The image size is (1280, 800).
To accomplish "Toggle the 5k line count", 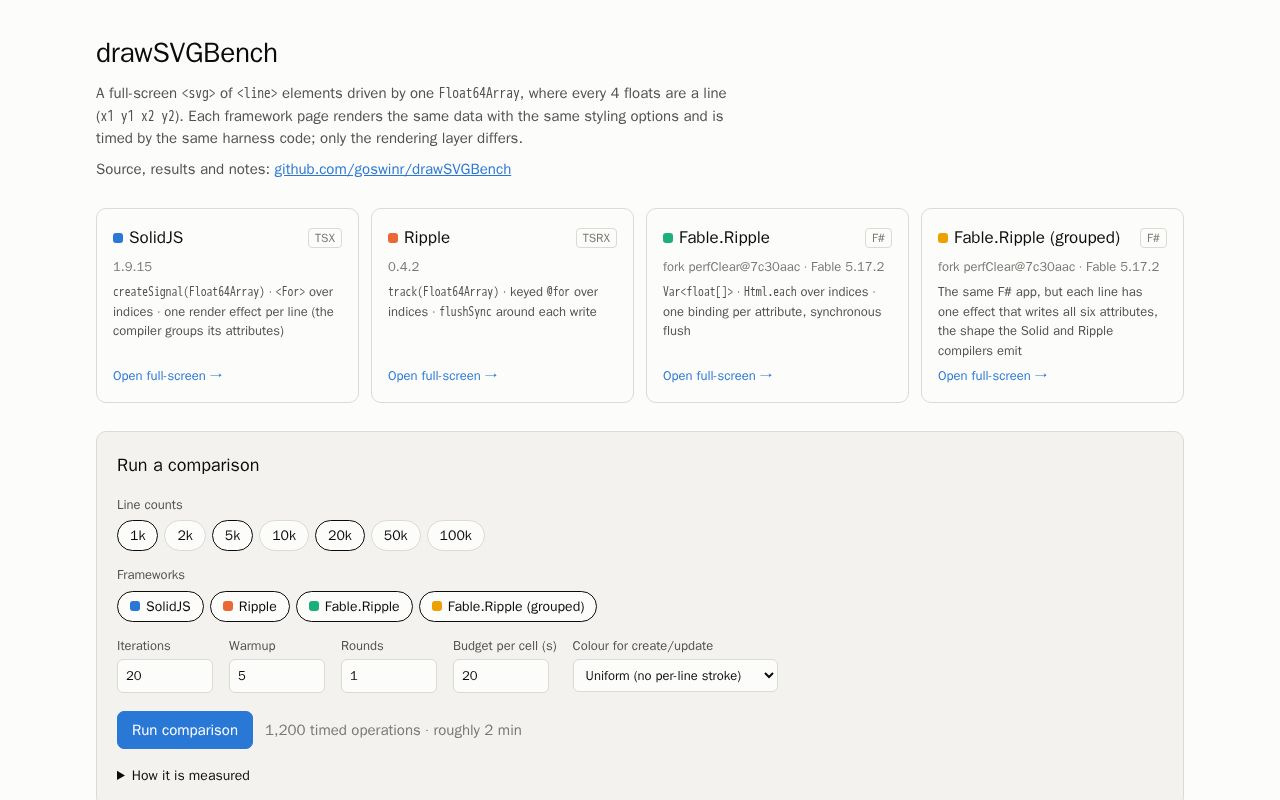I will pyautogui.click(x=232, y=536).
